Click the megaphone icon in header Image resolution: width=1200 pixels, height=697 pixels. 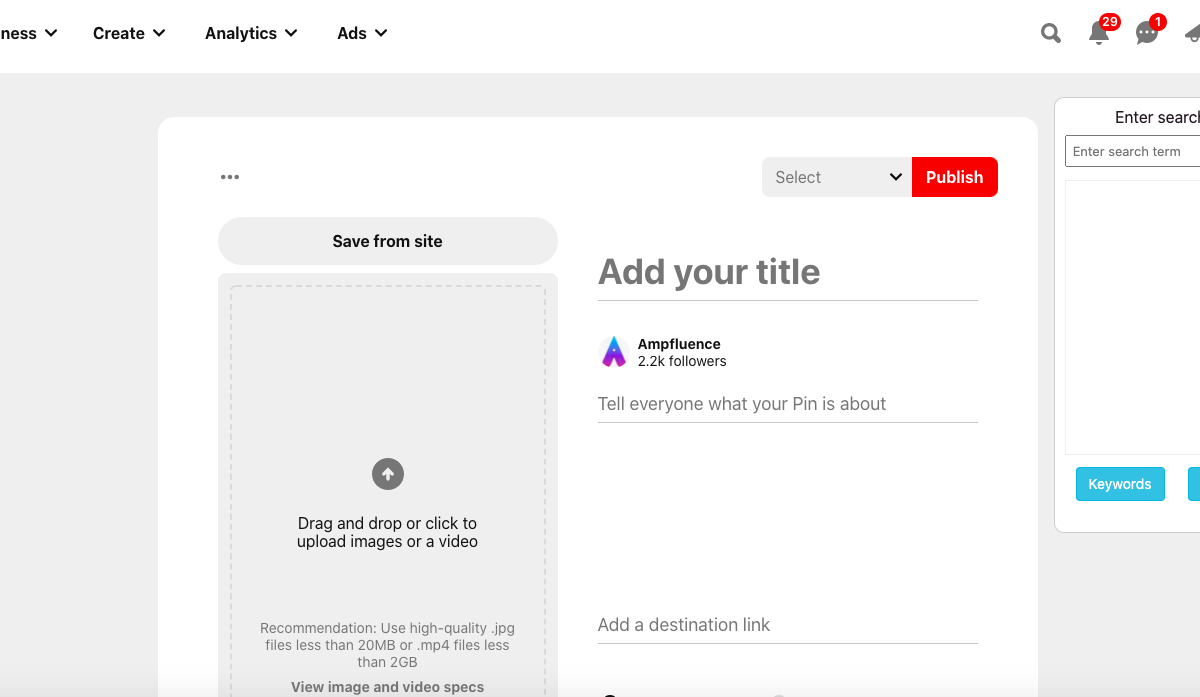1192,33
